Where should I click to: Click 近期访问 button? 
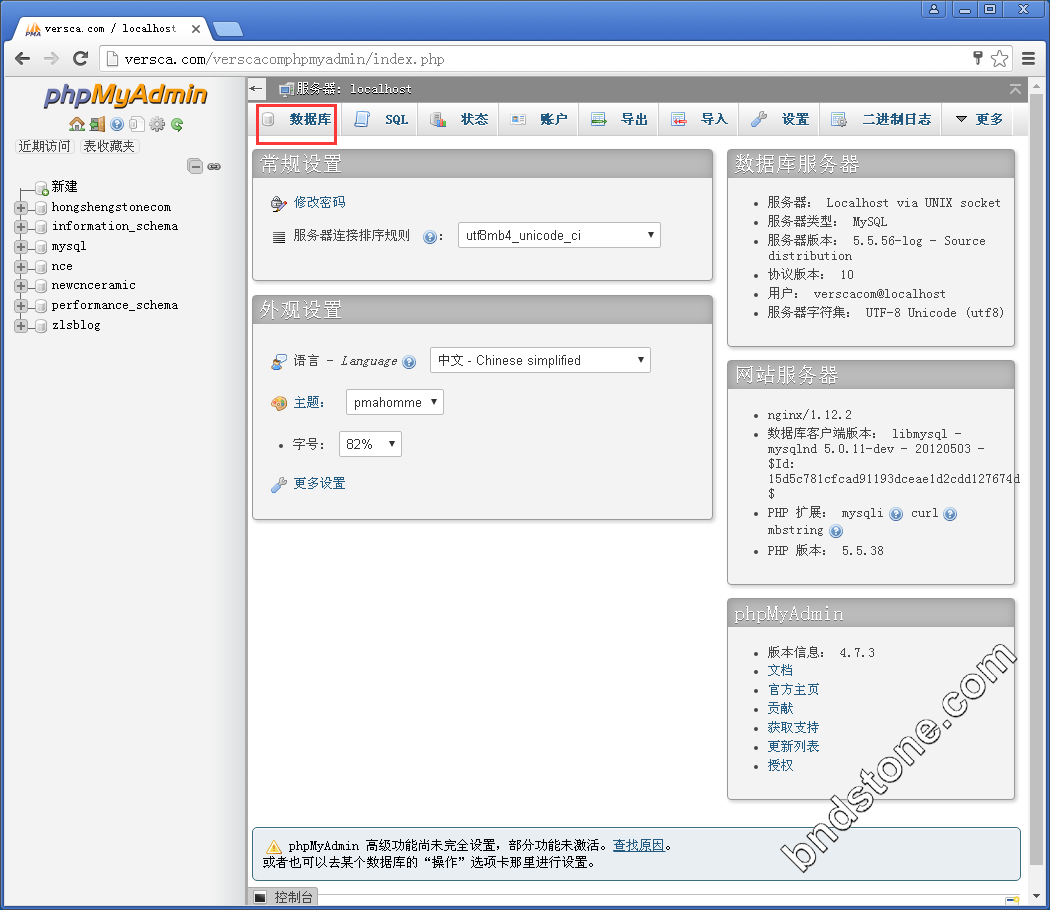coord(44,146)
